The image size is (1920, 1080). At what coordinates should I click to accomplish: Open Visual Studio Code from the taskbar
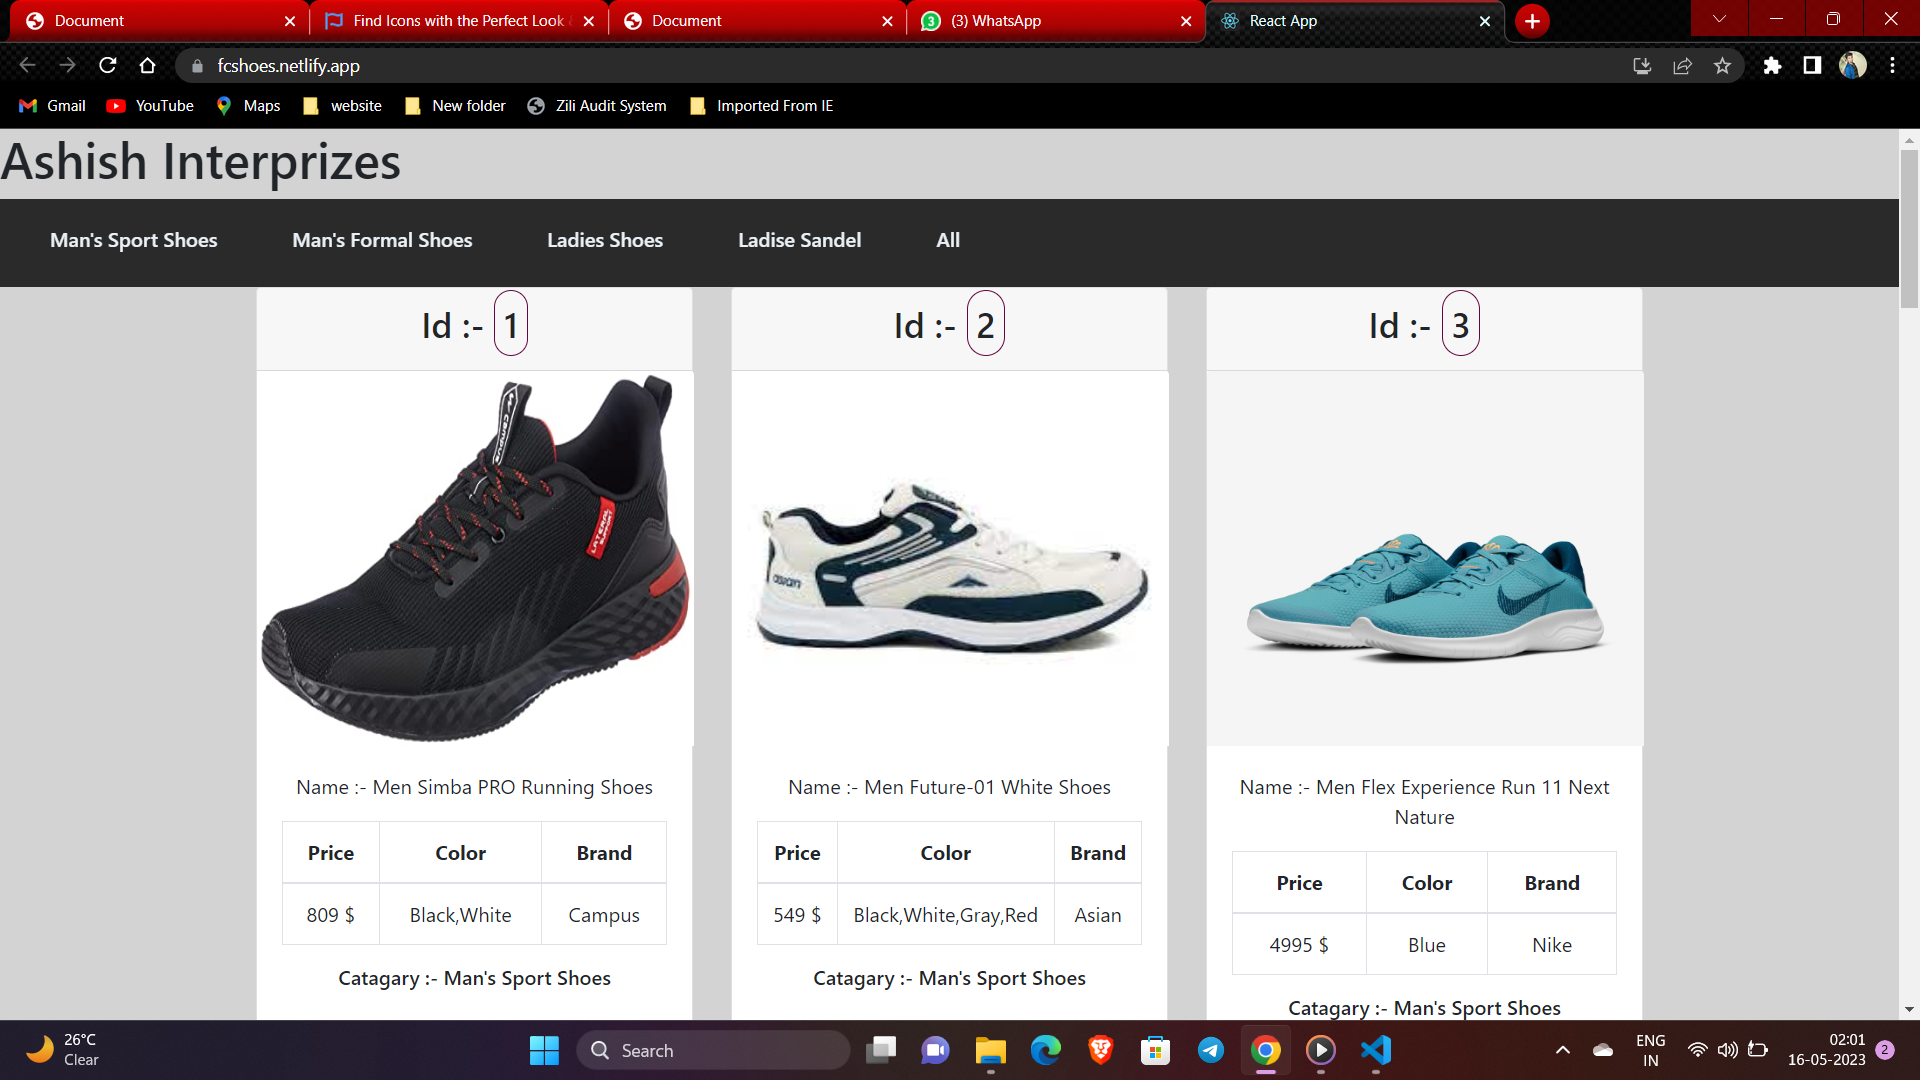click(1376, 1050)
